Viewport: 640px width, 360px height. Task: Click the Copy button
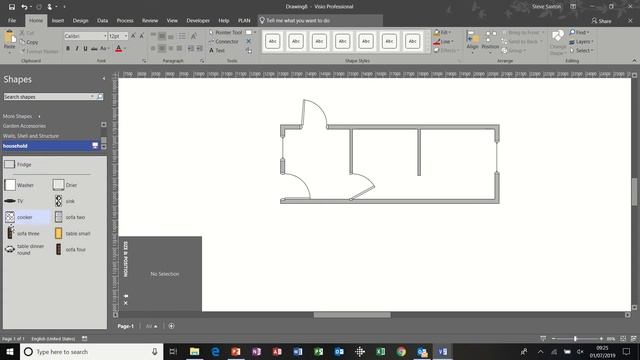point(29,42)
